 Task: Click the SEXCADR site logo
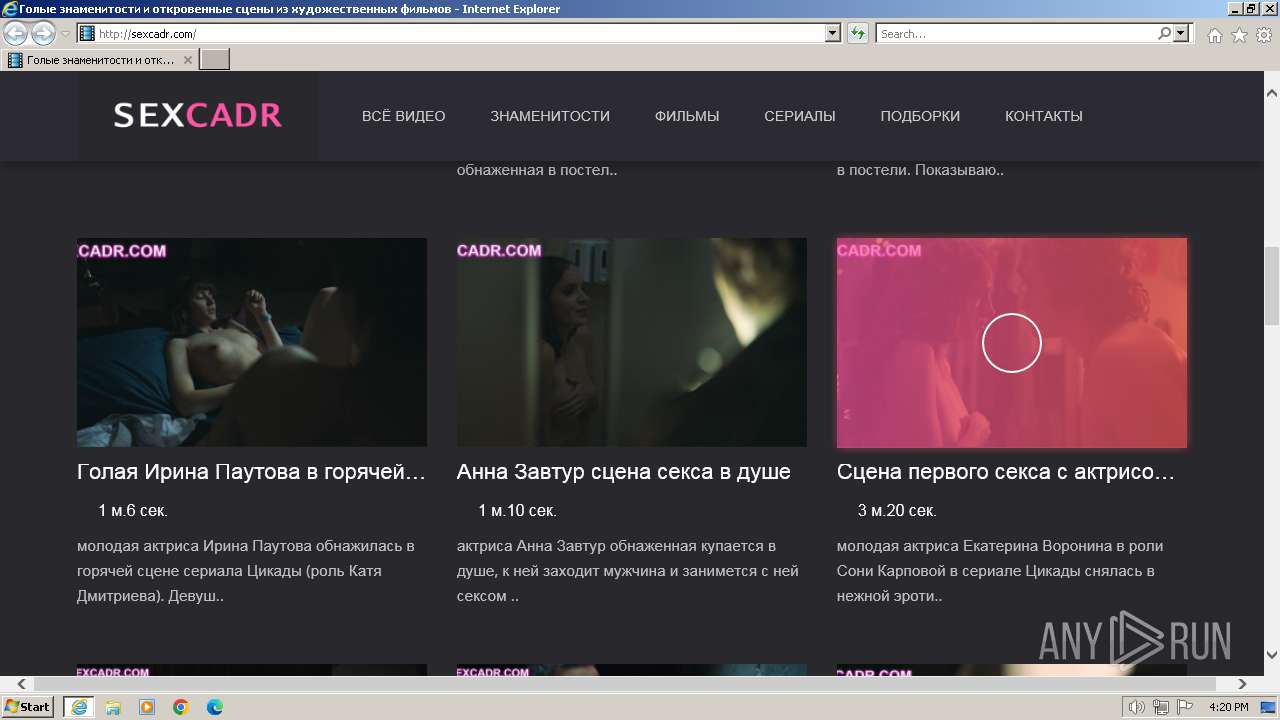(x=198, y=116)
